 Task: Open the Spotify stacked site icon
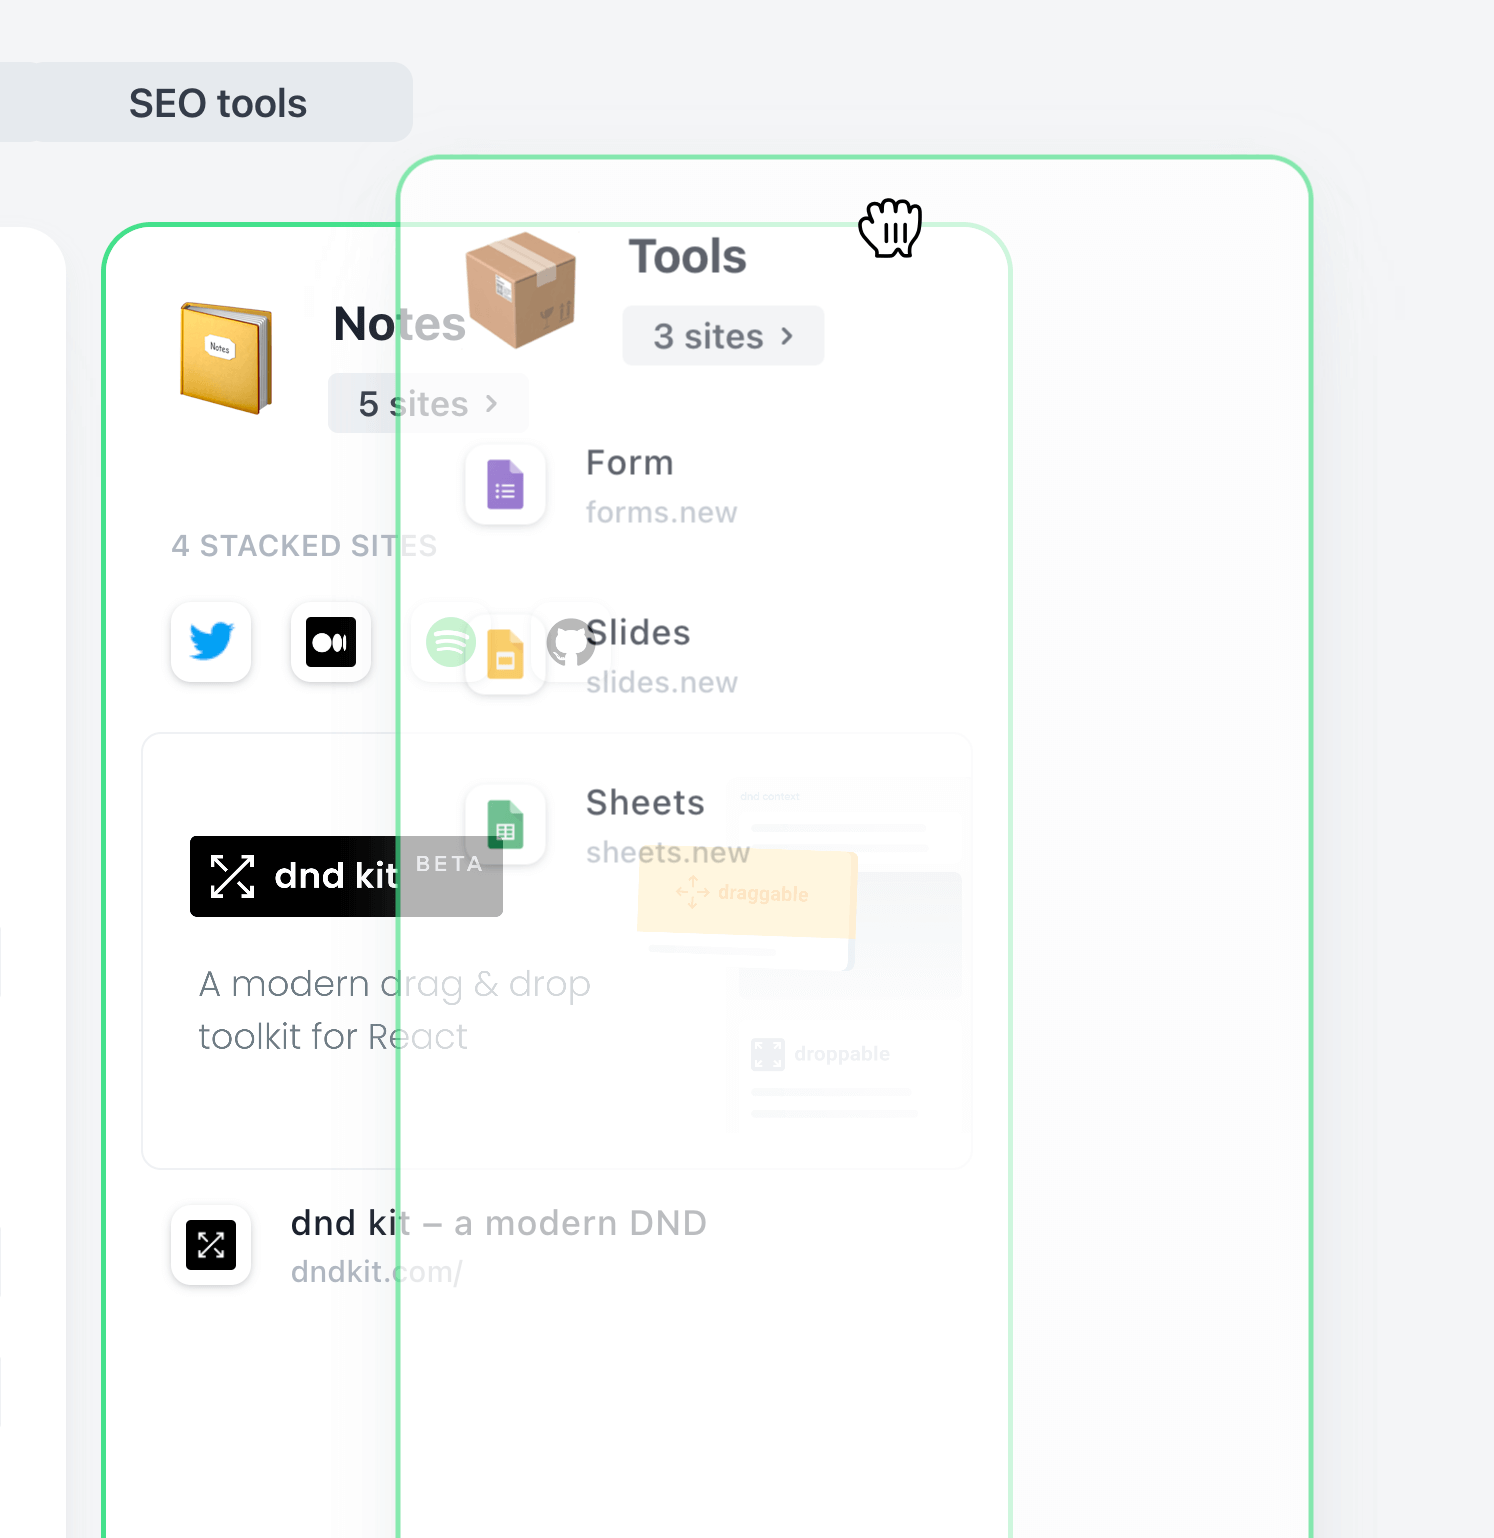450,642
